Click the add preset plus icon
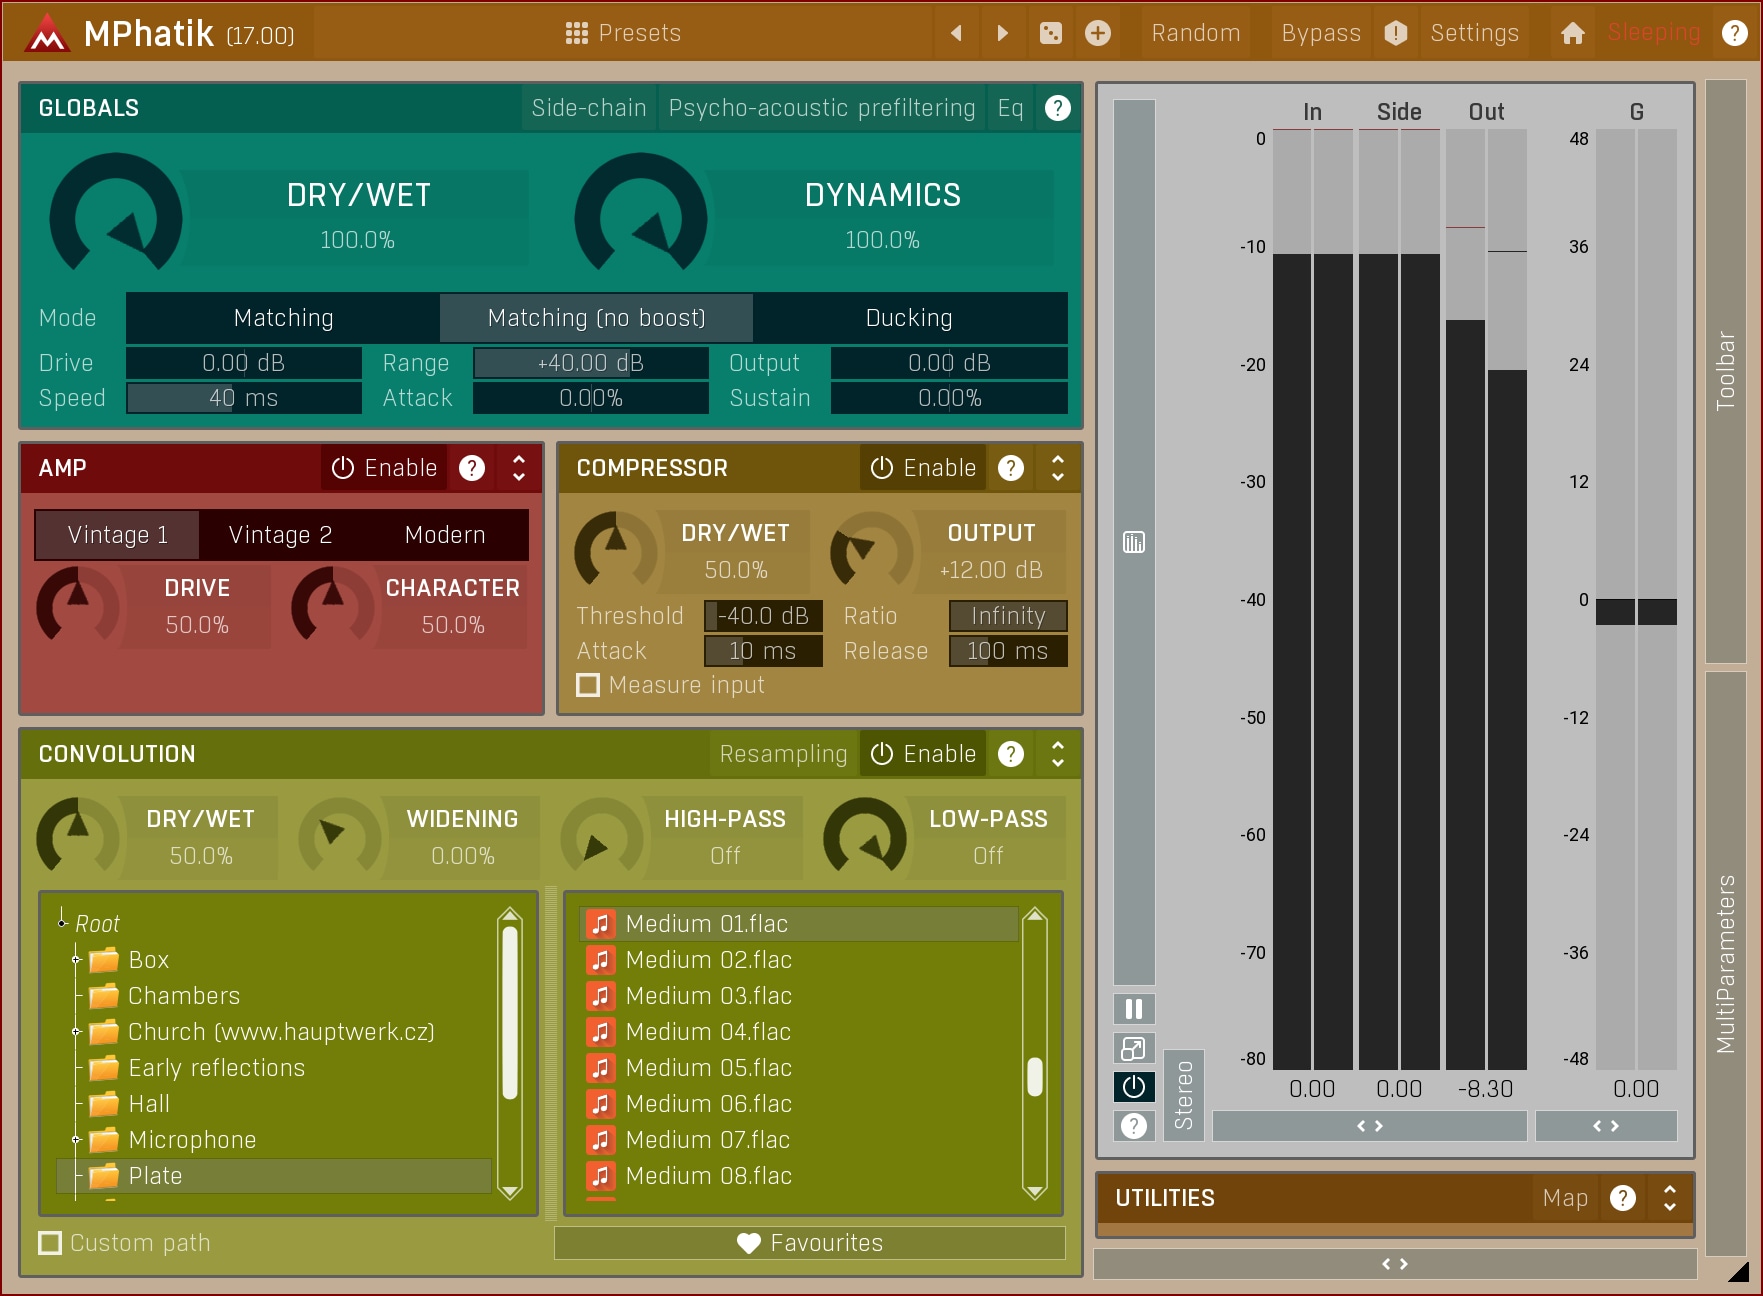Screen dimensions: 1763x1296 pos(1097,34)
